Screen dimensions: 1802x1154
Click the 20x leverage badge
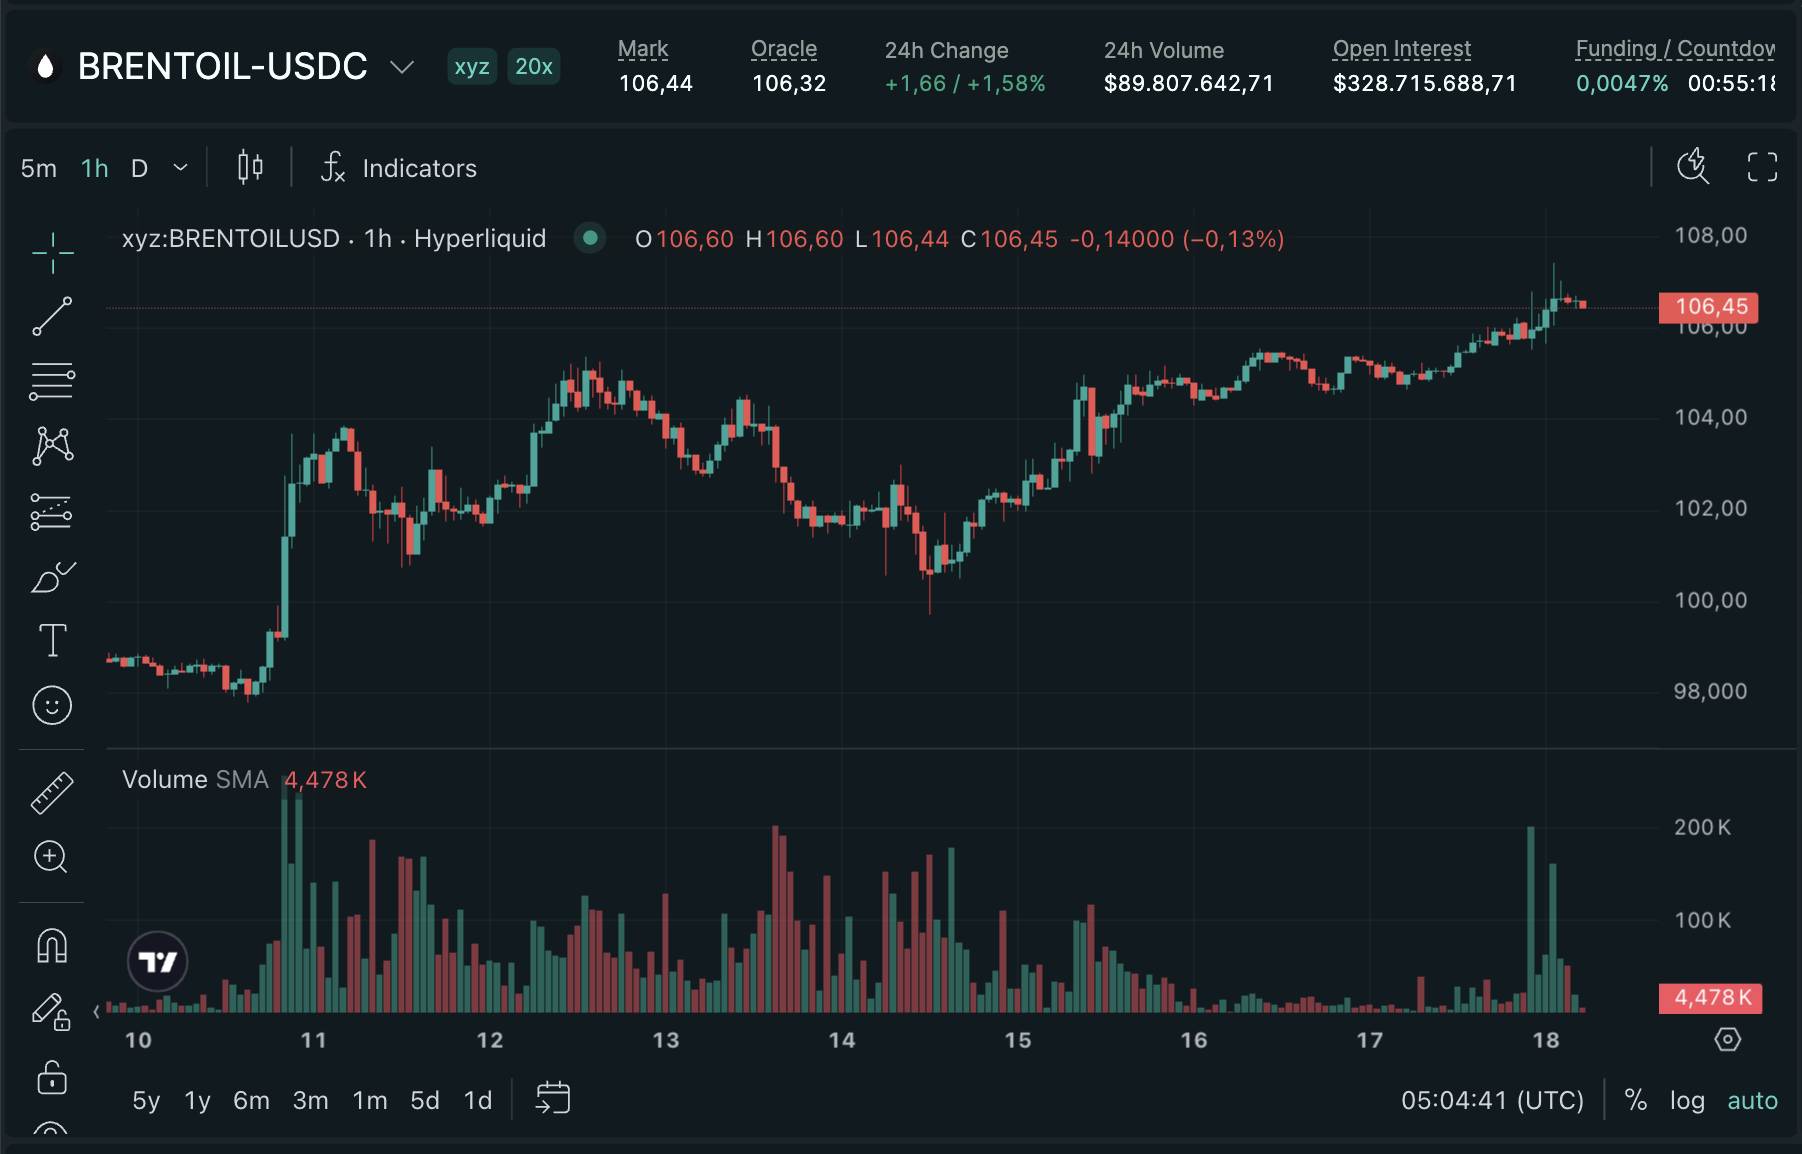point(533,66)
